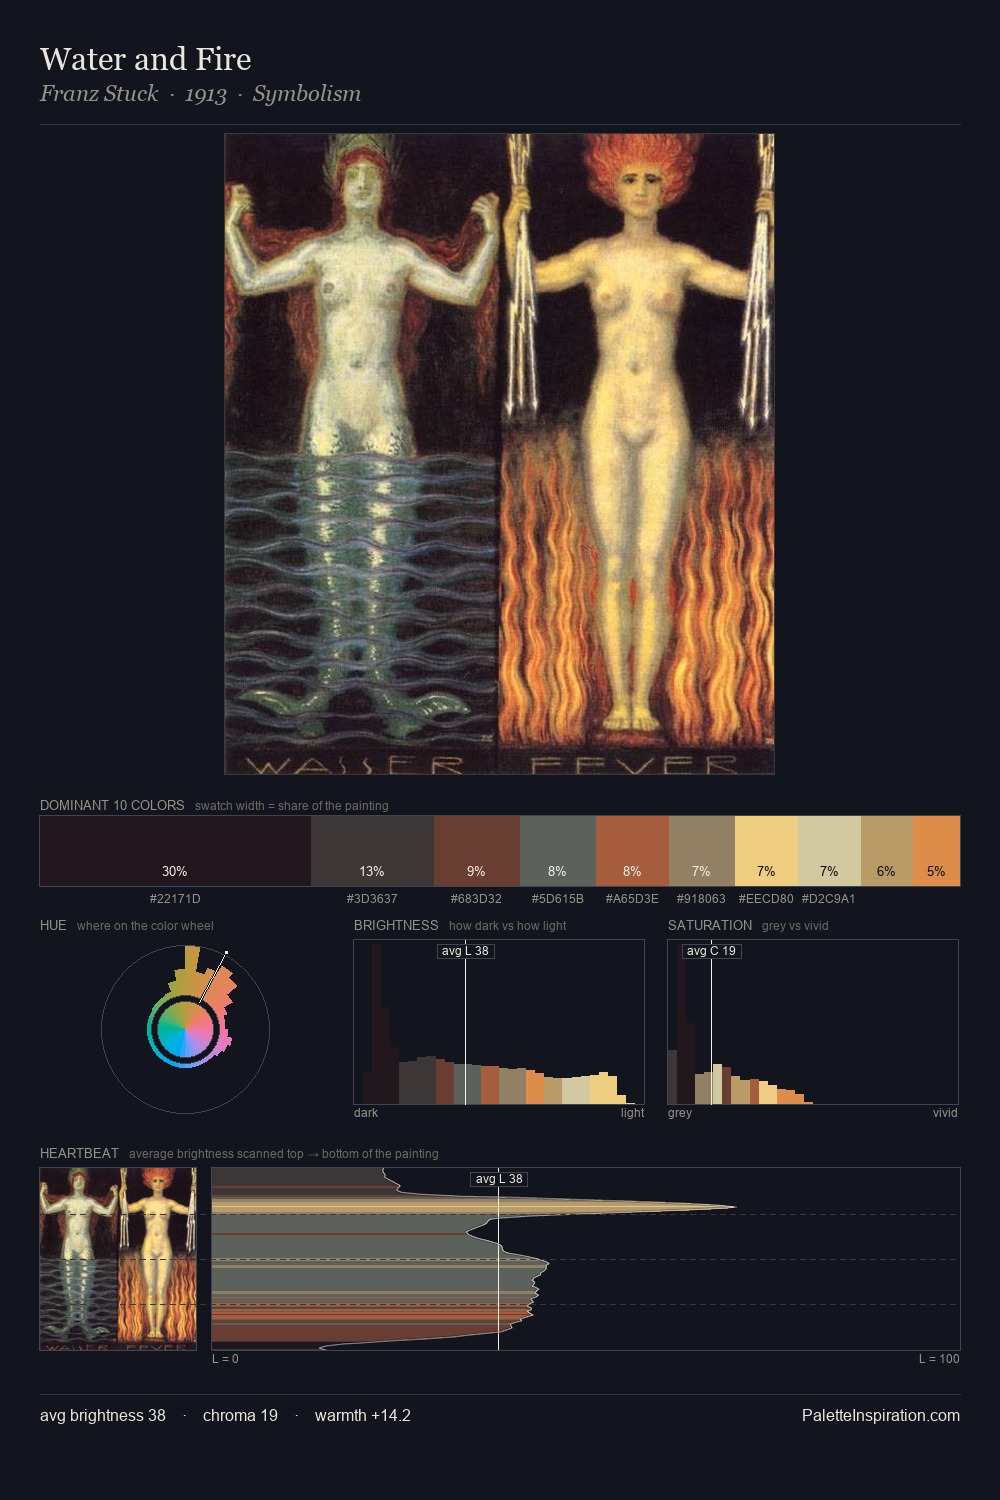This screenshot has height=1500, width=1000.
Task: Click the SATURATION section heading
Action: pyautogui.click(x=710, y=925)
